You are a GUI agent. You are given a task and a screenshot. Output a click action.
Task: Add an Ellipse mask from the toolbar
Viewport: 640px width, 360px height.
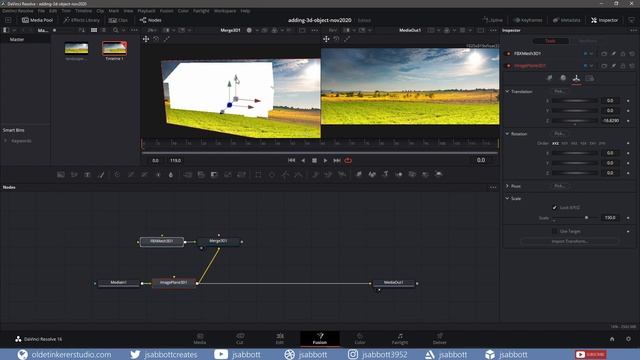(272, 175)
